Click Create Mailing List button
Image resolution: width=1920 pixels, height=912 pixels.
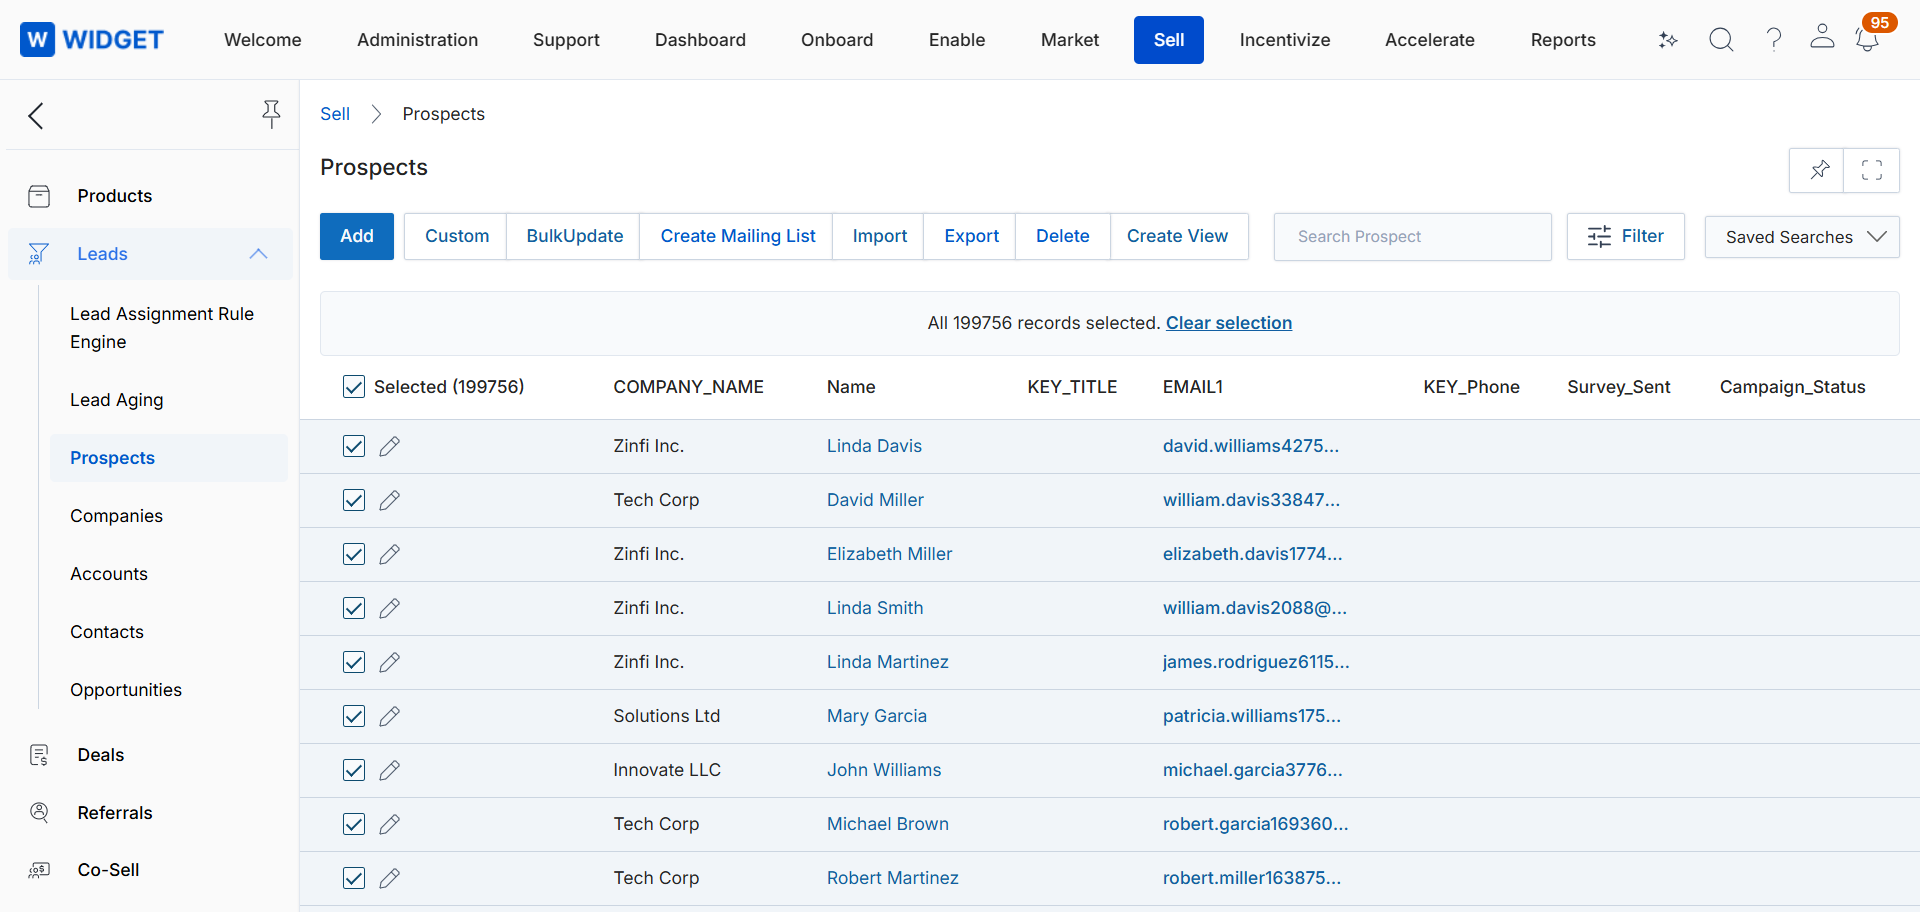tap(738, 236)
